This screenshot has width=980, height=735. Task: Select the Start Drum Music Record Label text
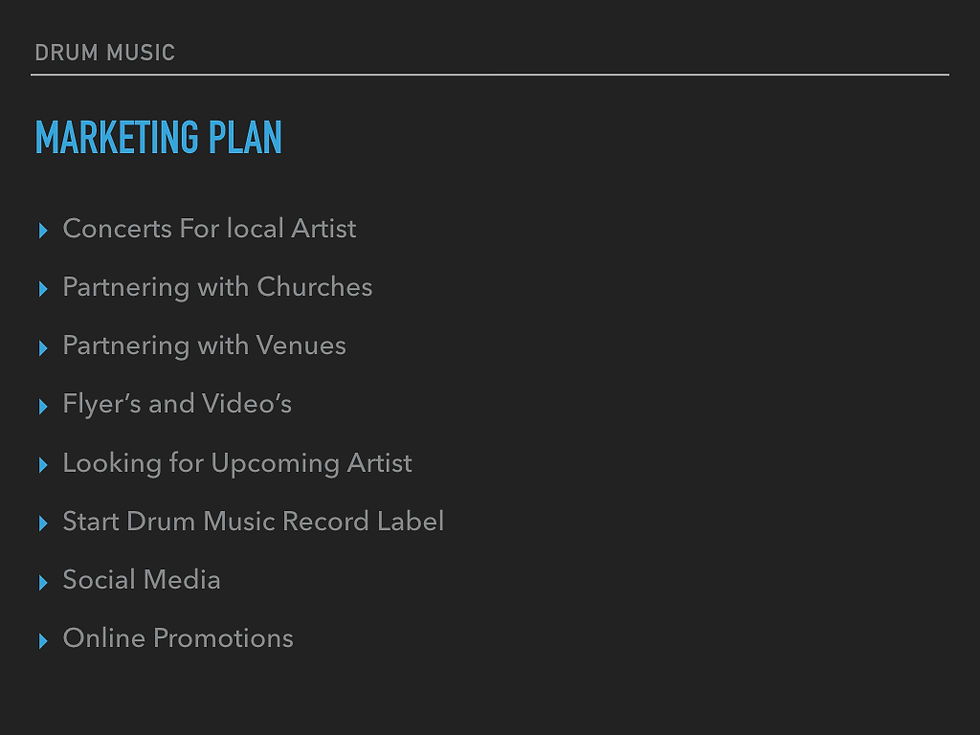253,521
